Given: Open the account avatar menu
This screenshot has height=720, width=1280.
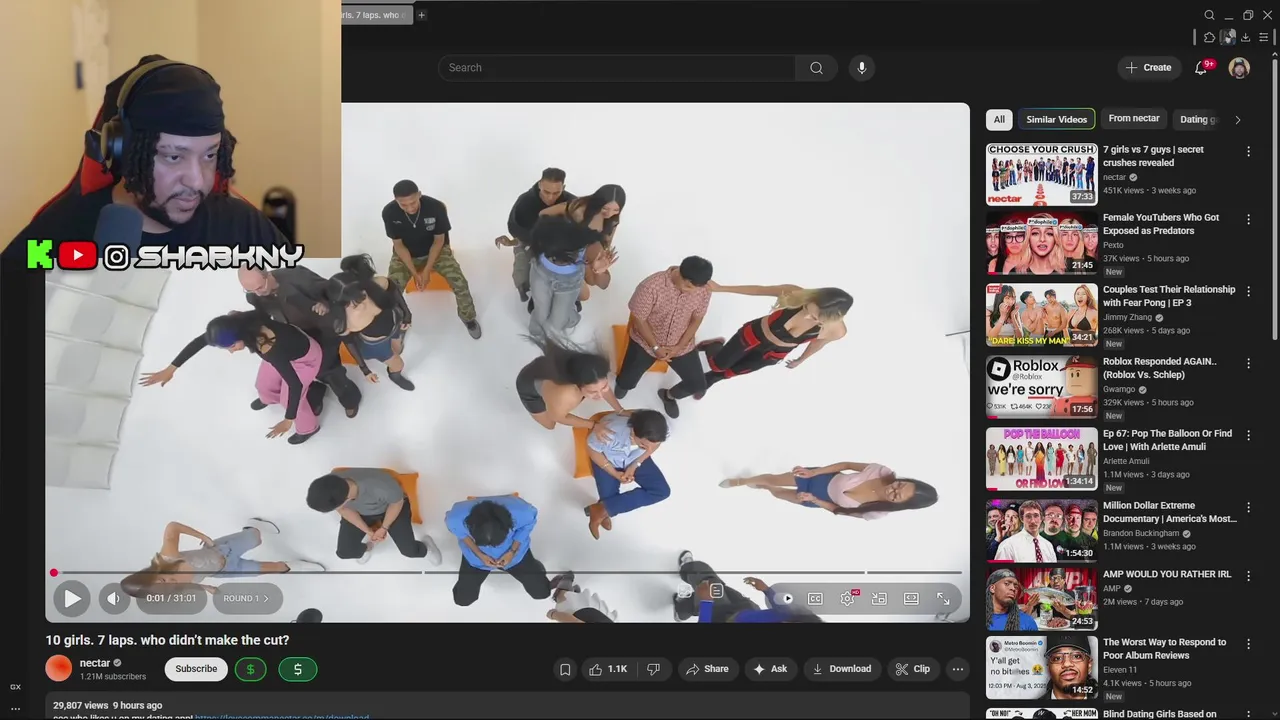Looking at the screenshot, I should (1239, 68).
